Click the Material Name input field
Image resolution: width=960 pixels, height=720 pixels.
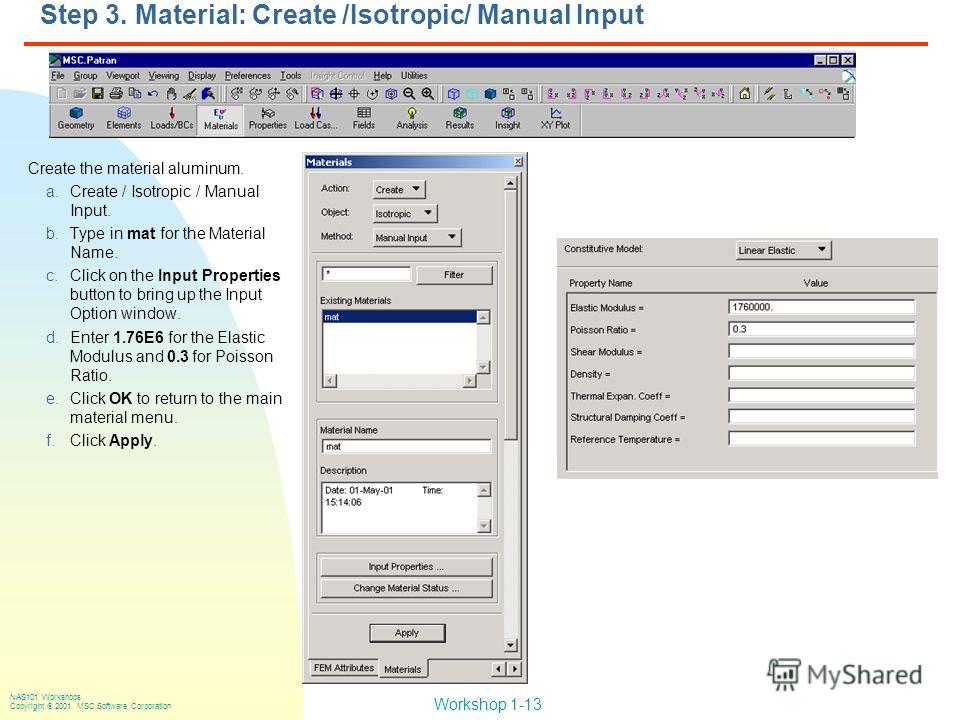tap(406, 446)
